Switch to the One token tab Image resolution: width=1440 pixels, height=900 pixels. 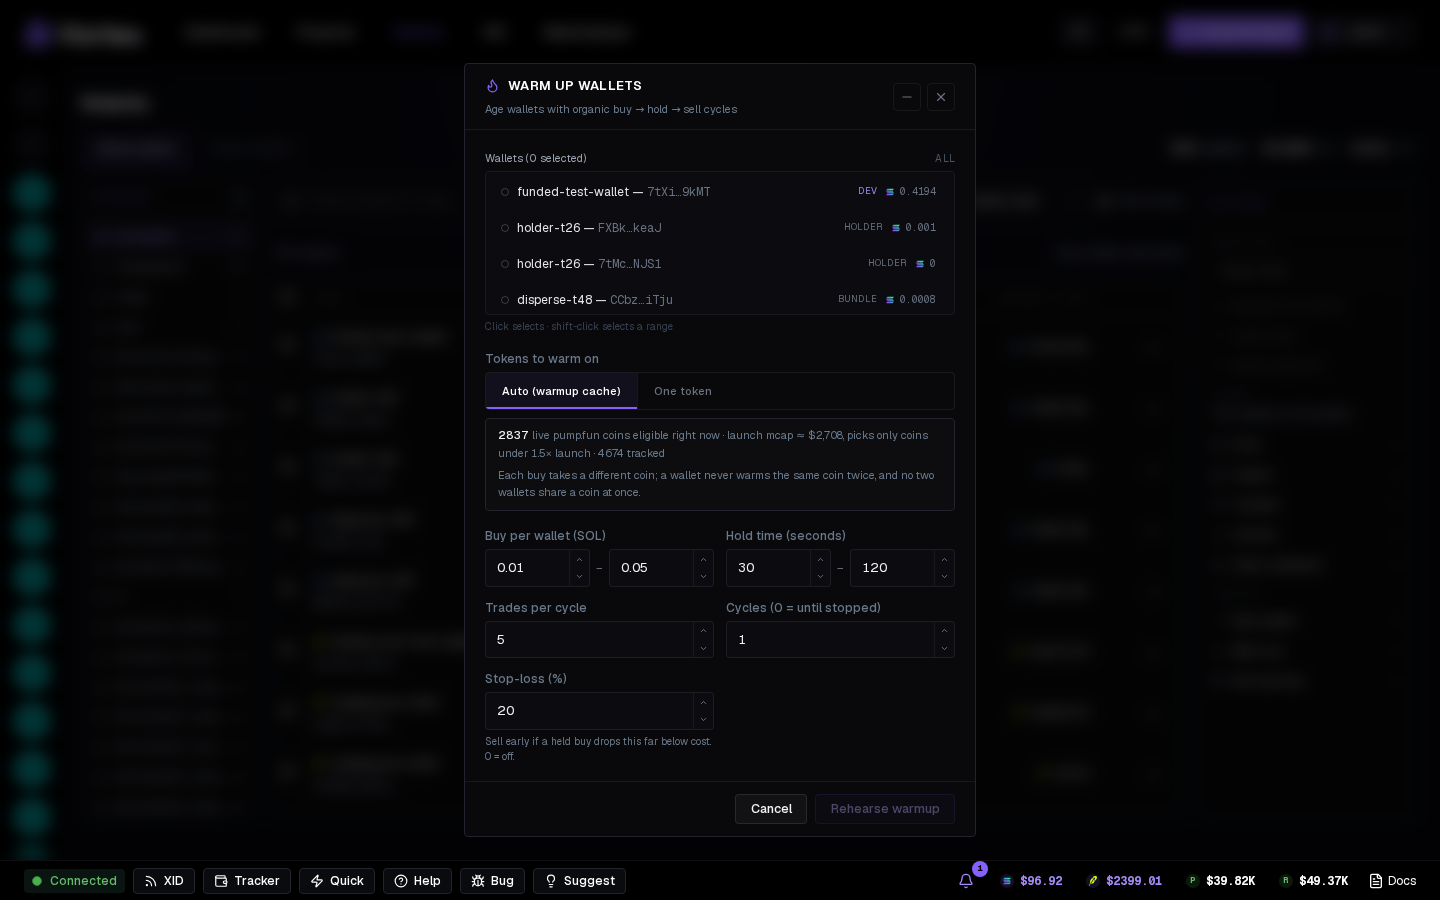tap(683, 391)
